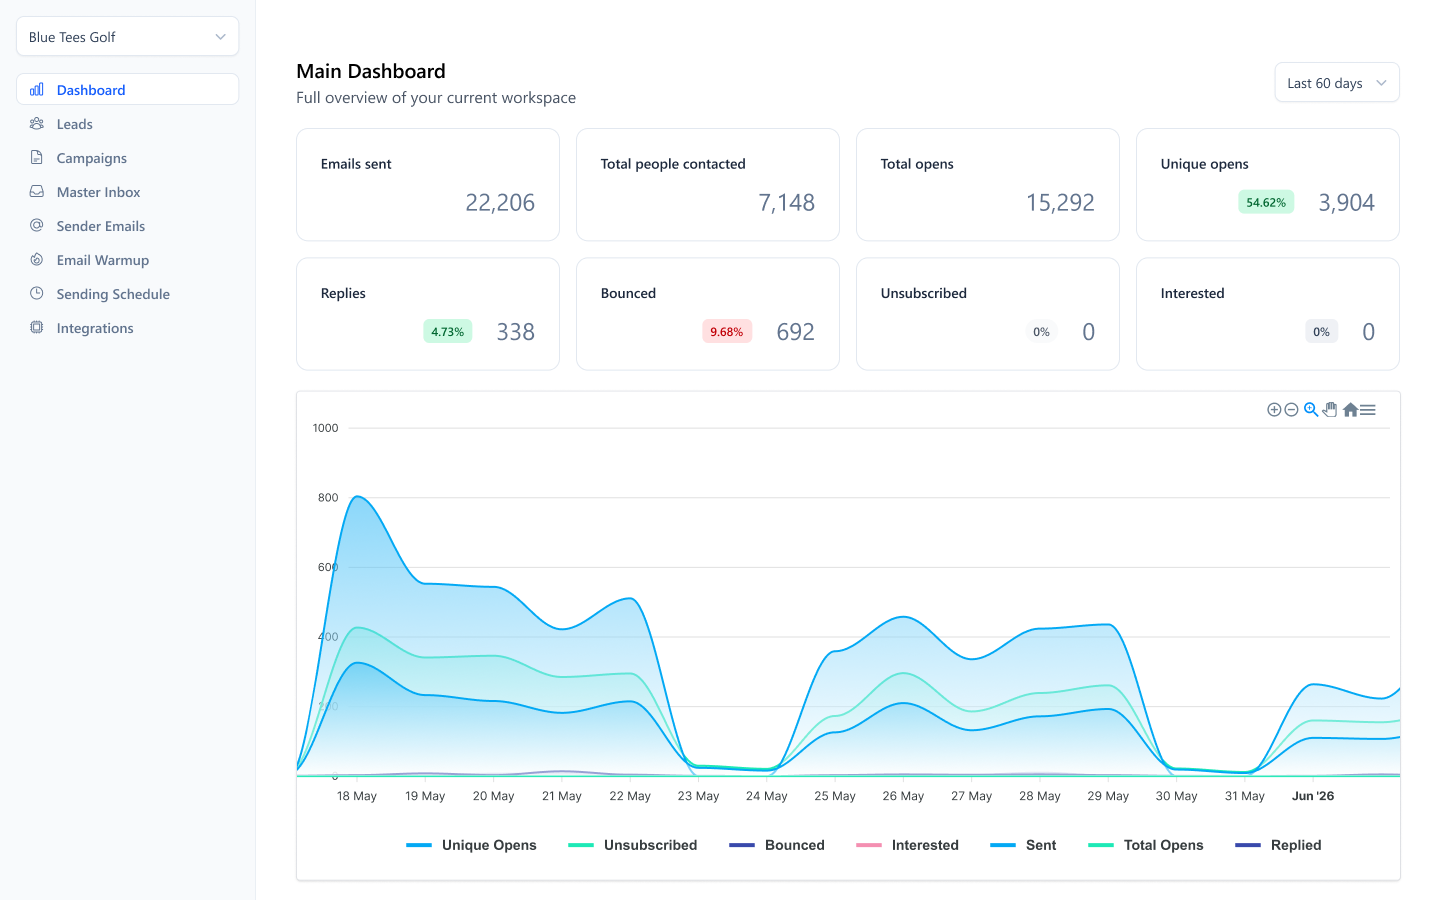Click the Interested 0% badge

pyautogui.click(x=1321, y=332)
